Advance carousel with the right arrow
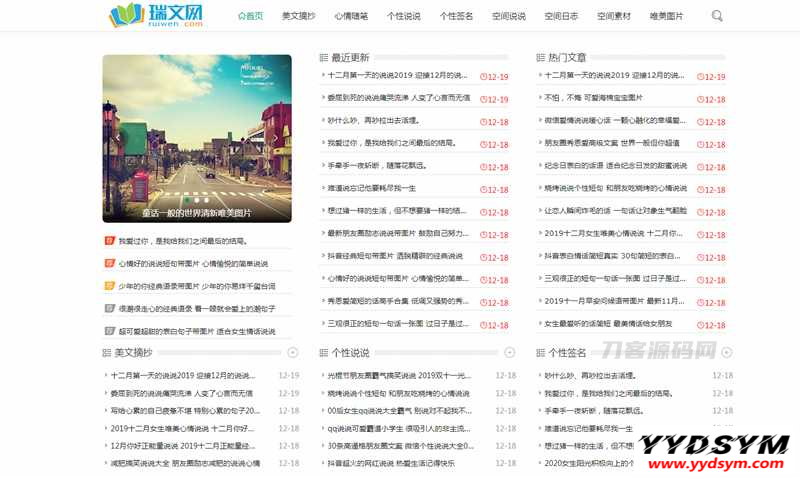800x478 pixels. tap(277, 138)
